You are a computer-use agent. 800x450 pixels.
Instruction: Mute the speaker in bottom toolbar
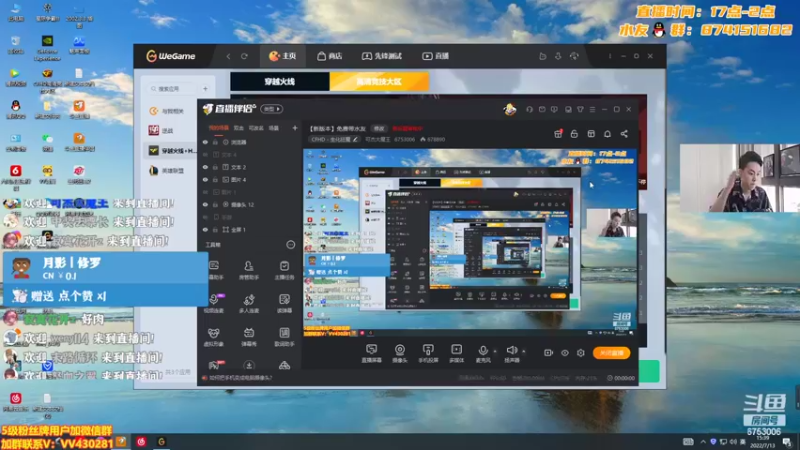click(x=511, y=353)
